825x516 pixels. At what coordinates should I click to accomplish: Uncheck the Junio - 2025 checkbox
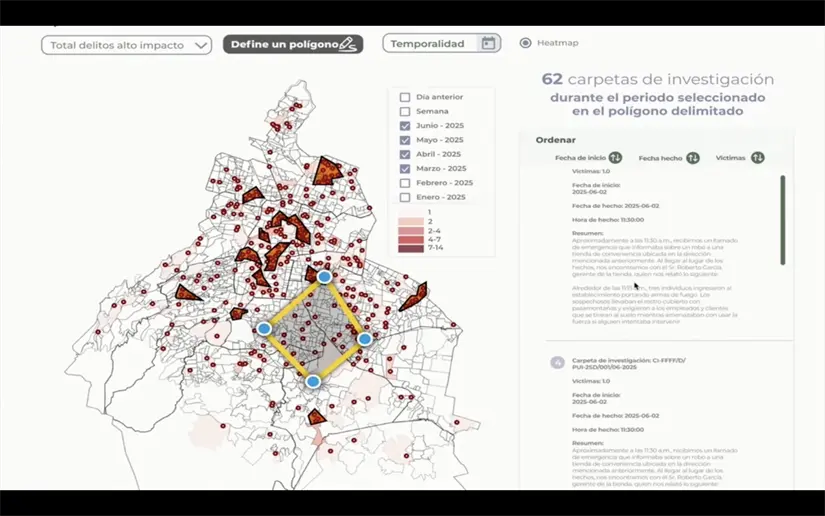(405, 126)
